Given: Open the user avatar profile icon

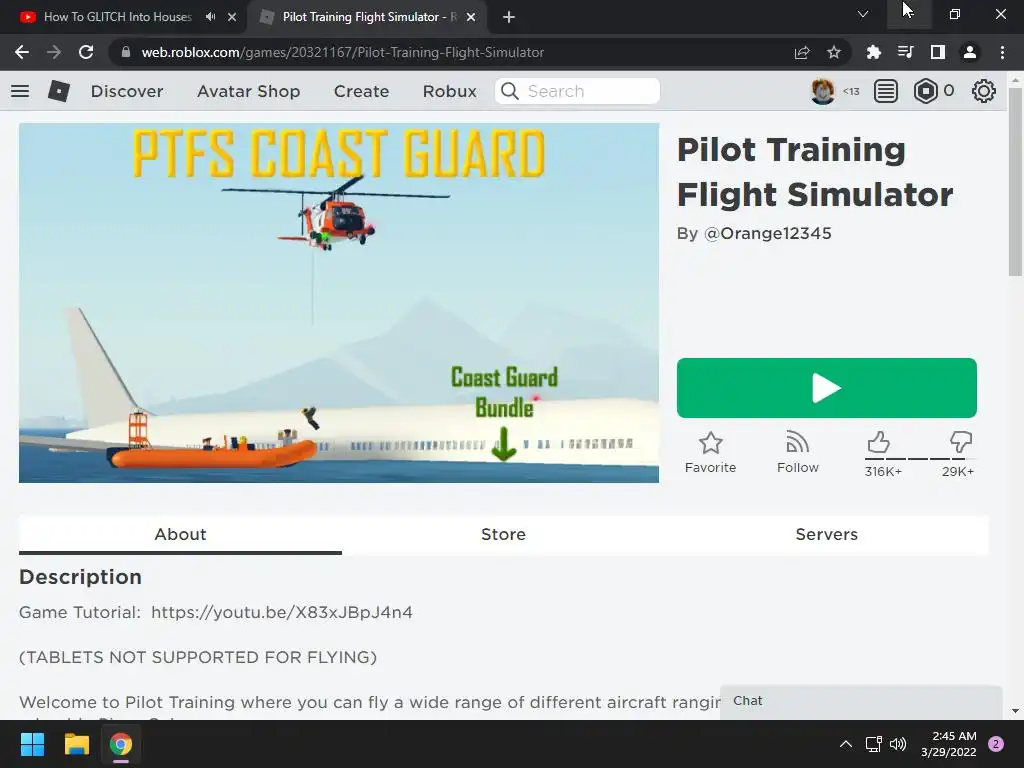Looking at the screenshot, I should 822,91.
